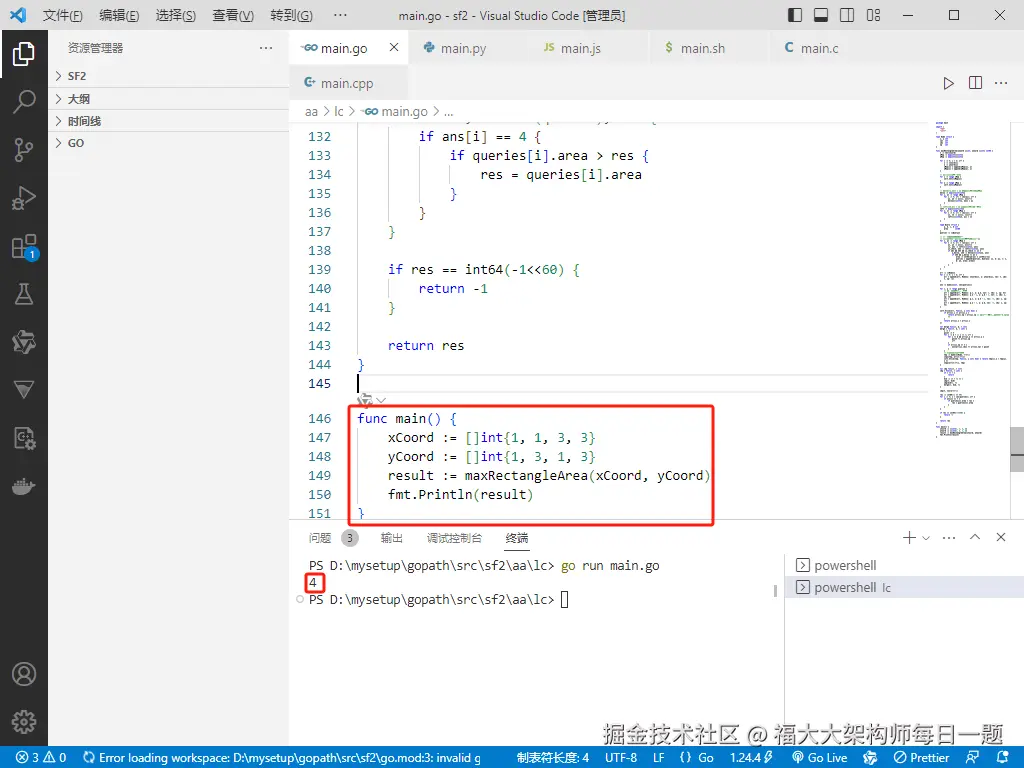Click the Error loading workspace status message
The width and height of the screenshot is (1024, 768).
tap(282, 758)
